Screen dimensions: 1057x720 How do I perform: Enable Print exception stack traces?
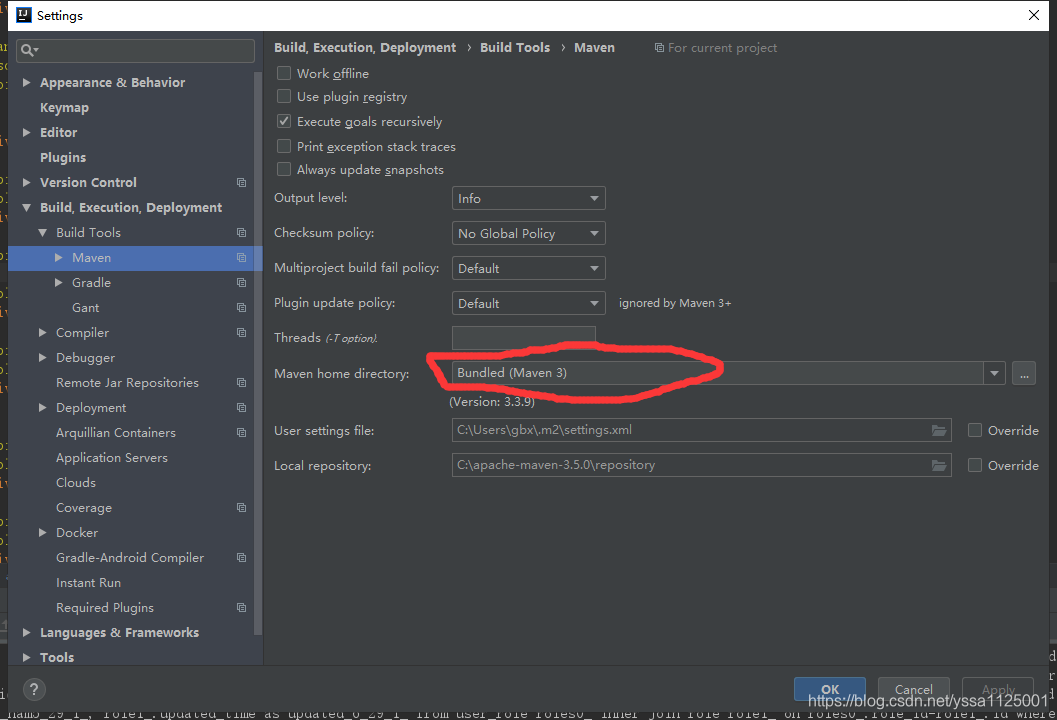click(284, 146)
